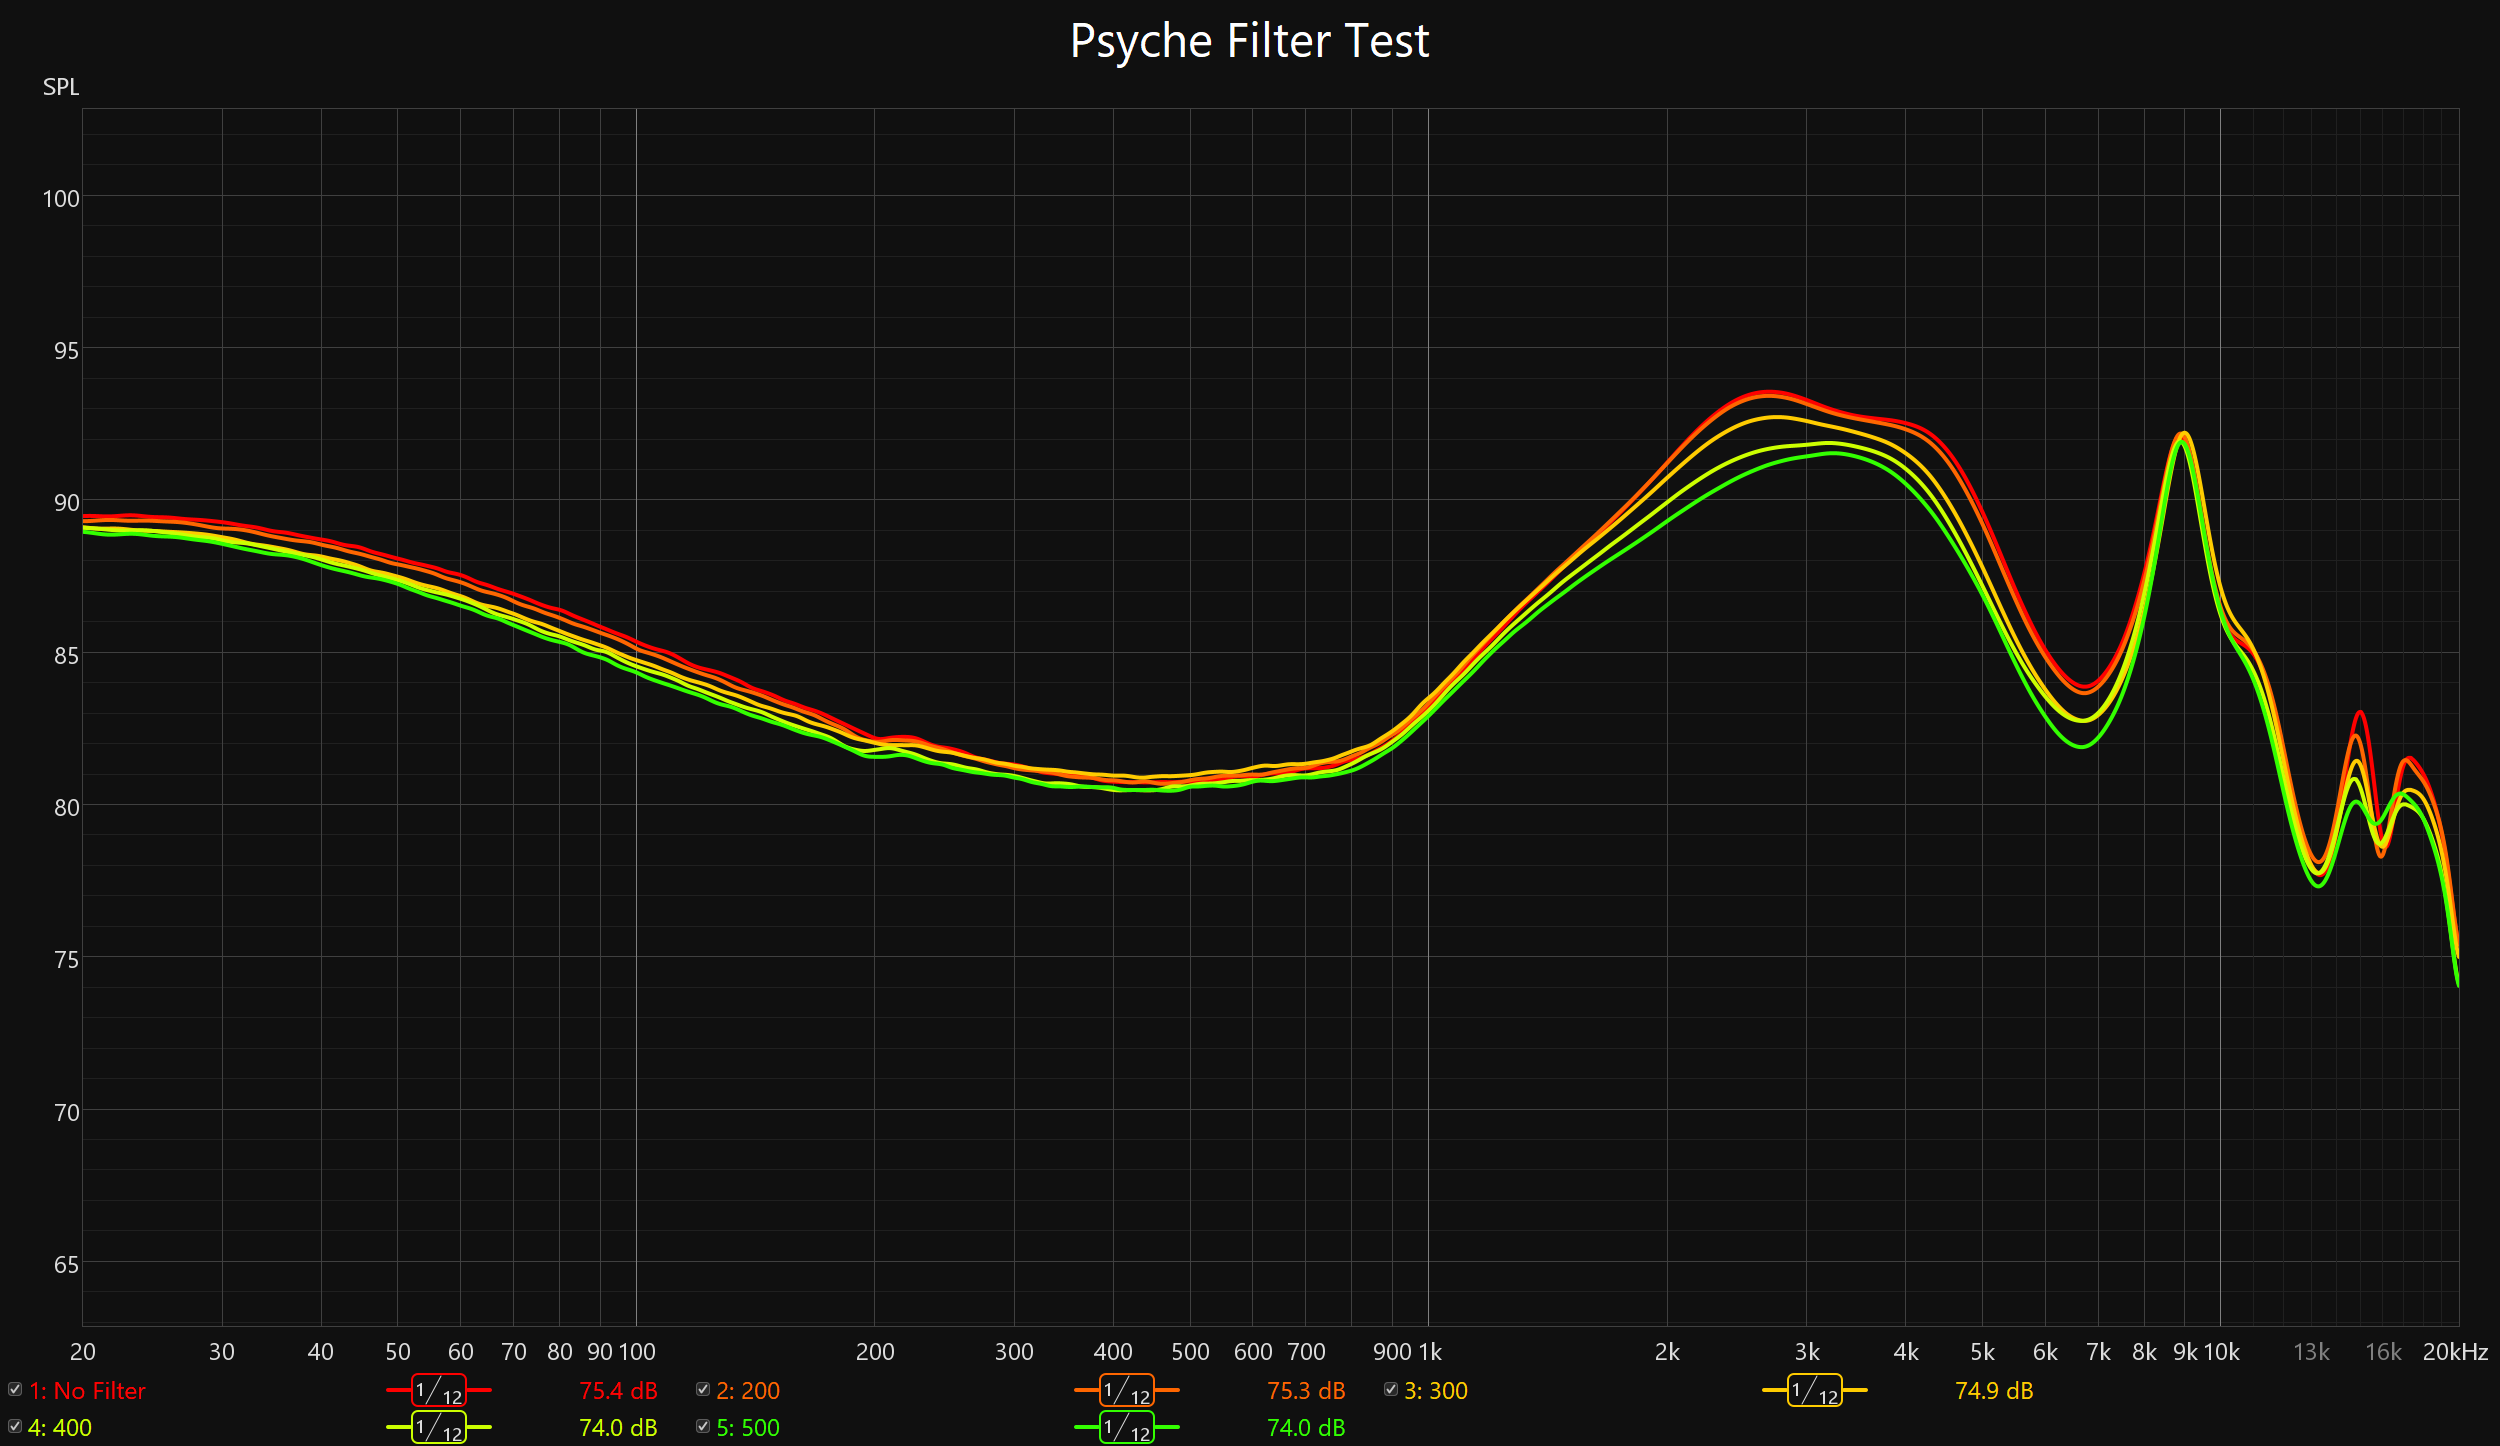Click the 200 label on the frequency axis

tap(875, 1352)
